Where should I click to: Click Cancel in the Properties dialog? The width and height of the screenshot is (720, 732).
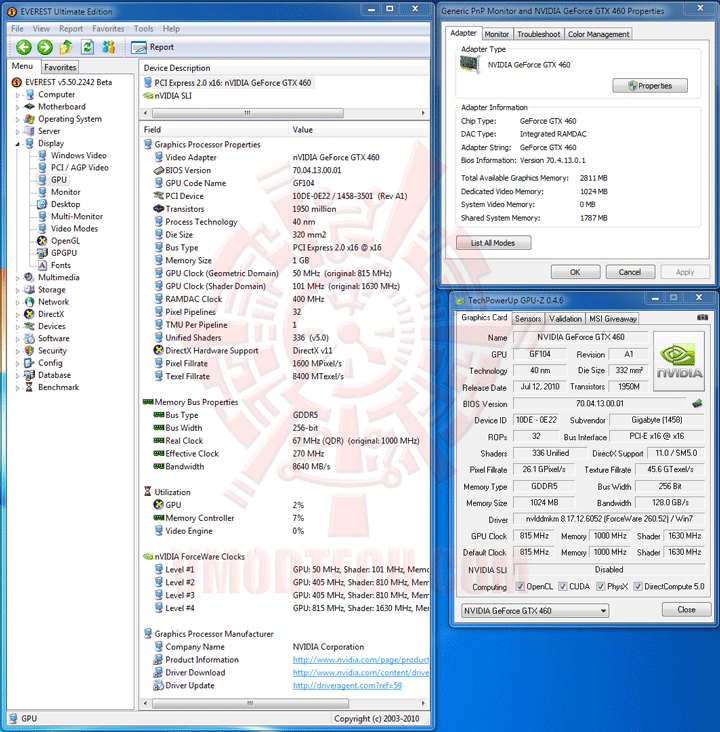pos(630,272)
